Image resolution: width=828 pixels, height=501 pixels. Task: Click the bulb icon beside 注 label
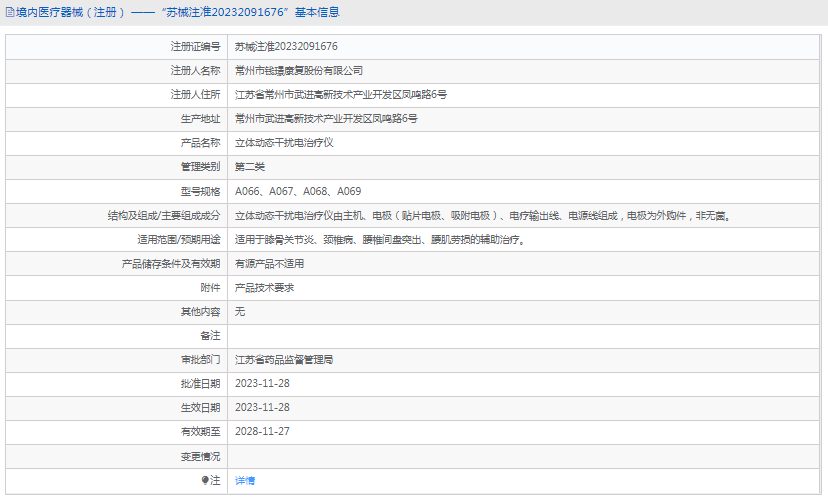[x=205, y=480]
